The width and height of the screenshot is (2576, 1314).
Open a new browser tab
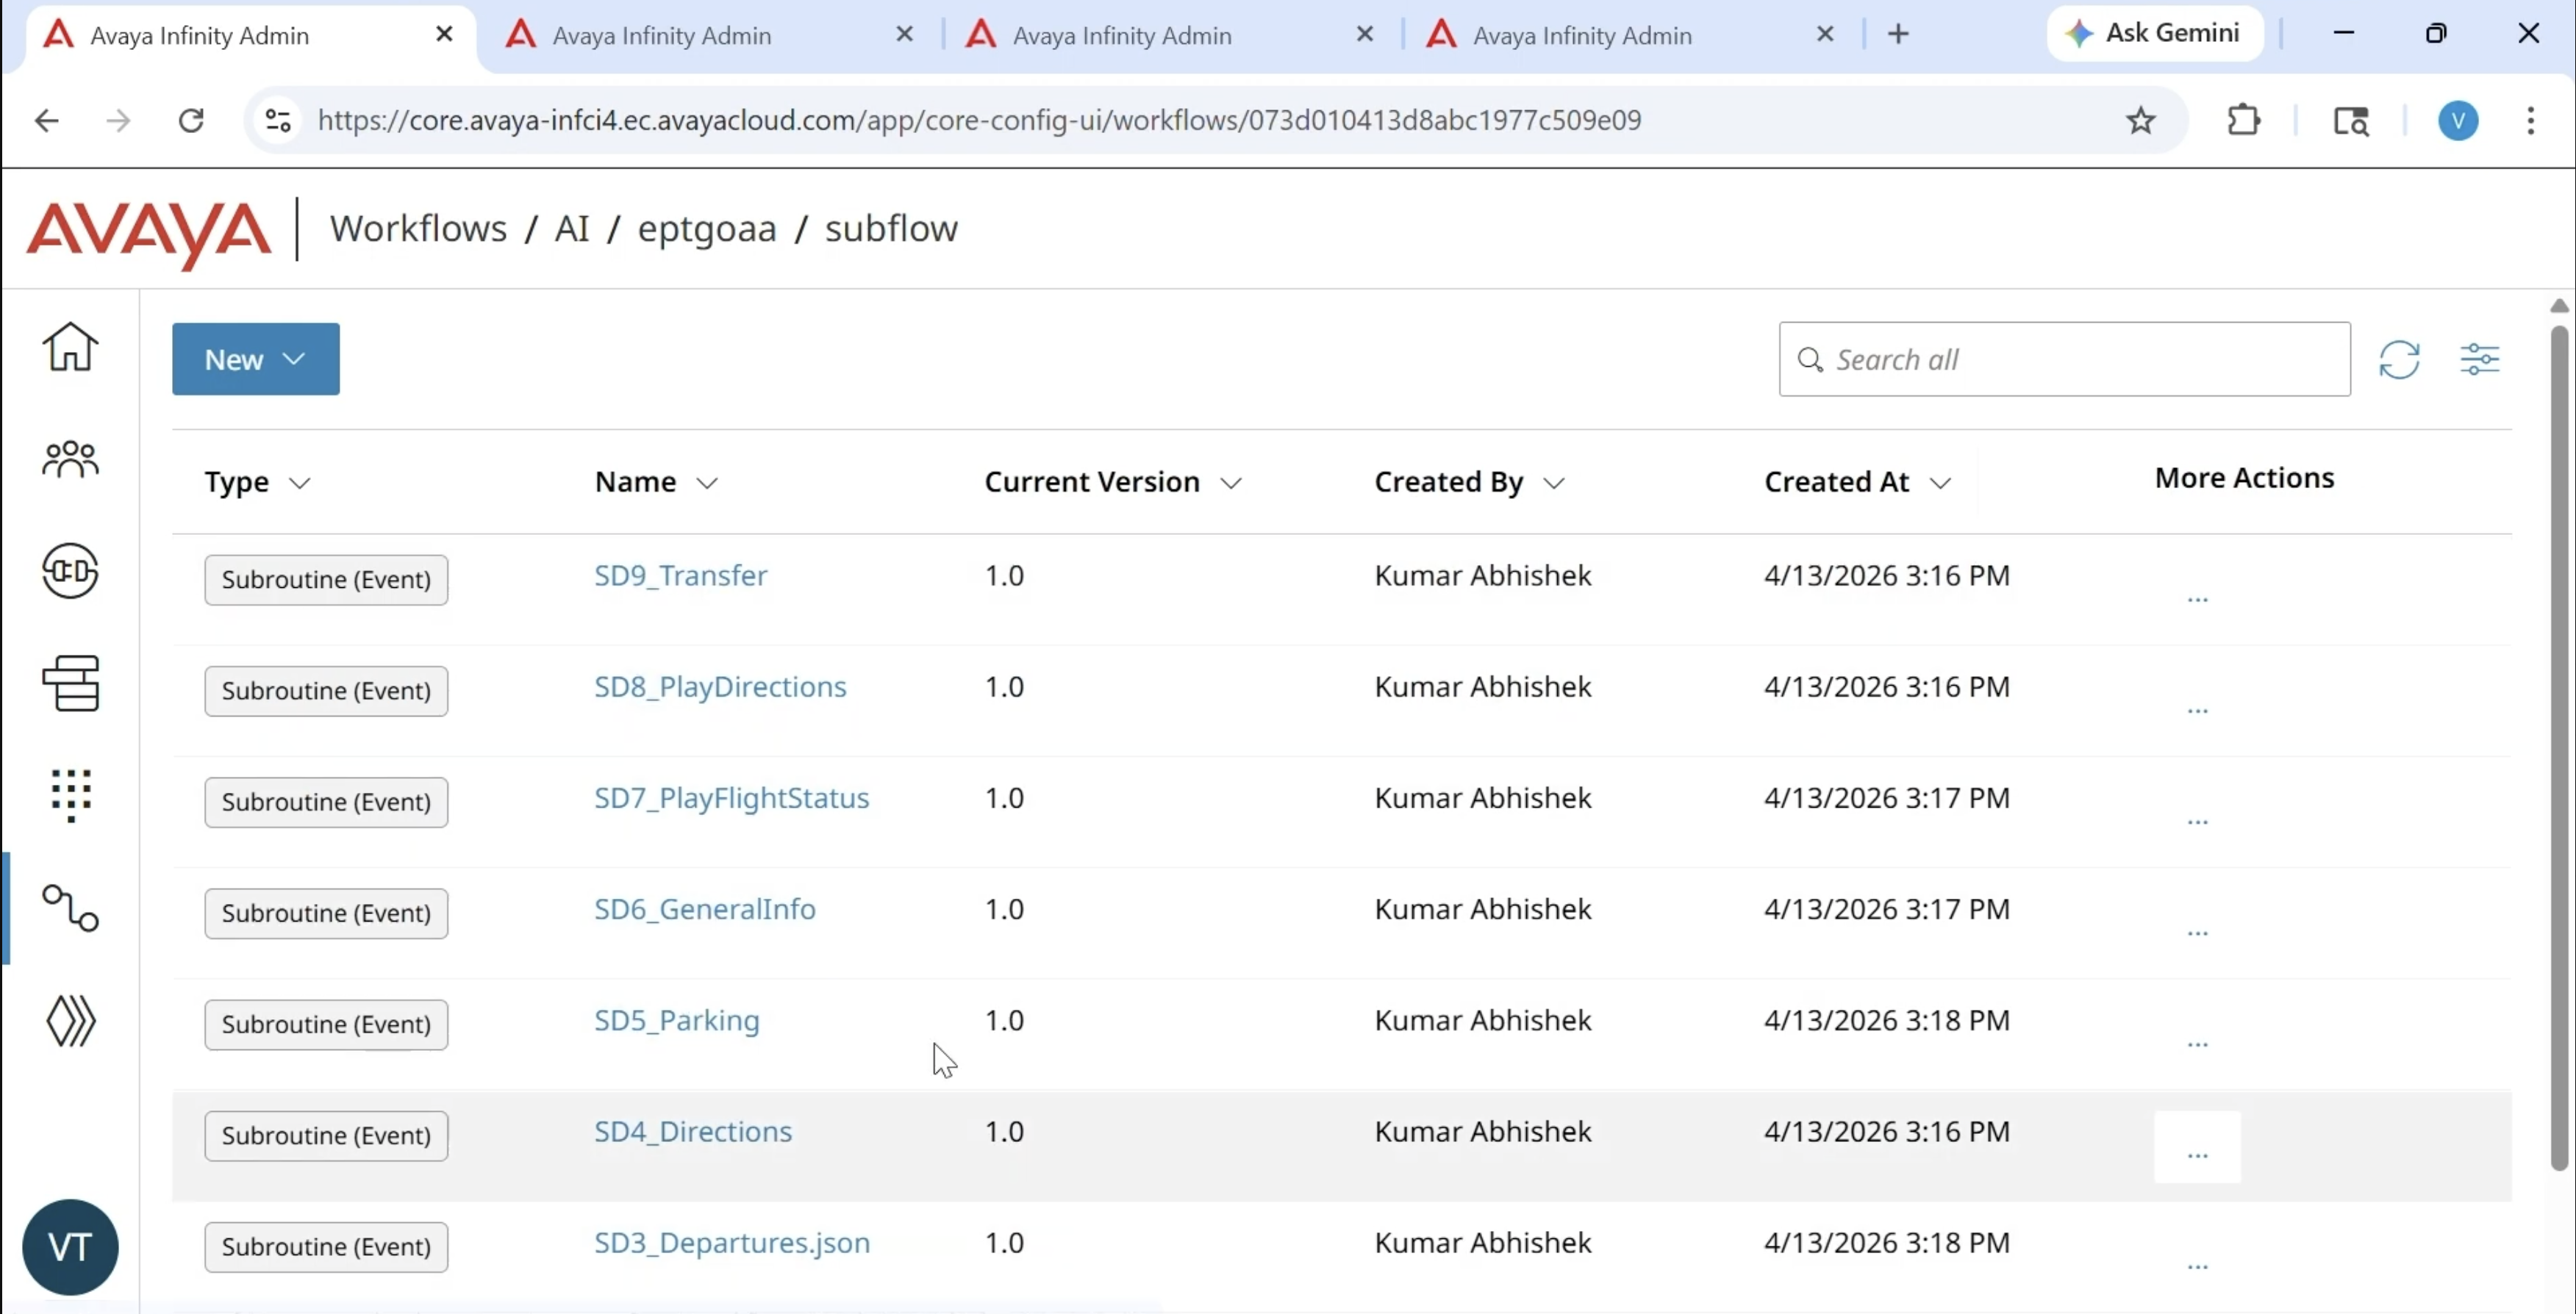pyautogui.click(x=1898, y=34)
